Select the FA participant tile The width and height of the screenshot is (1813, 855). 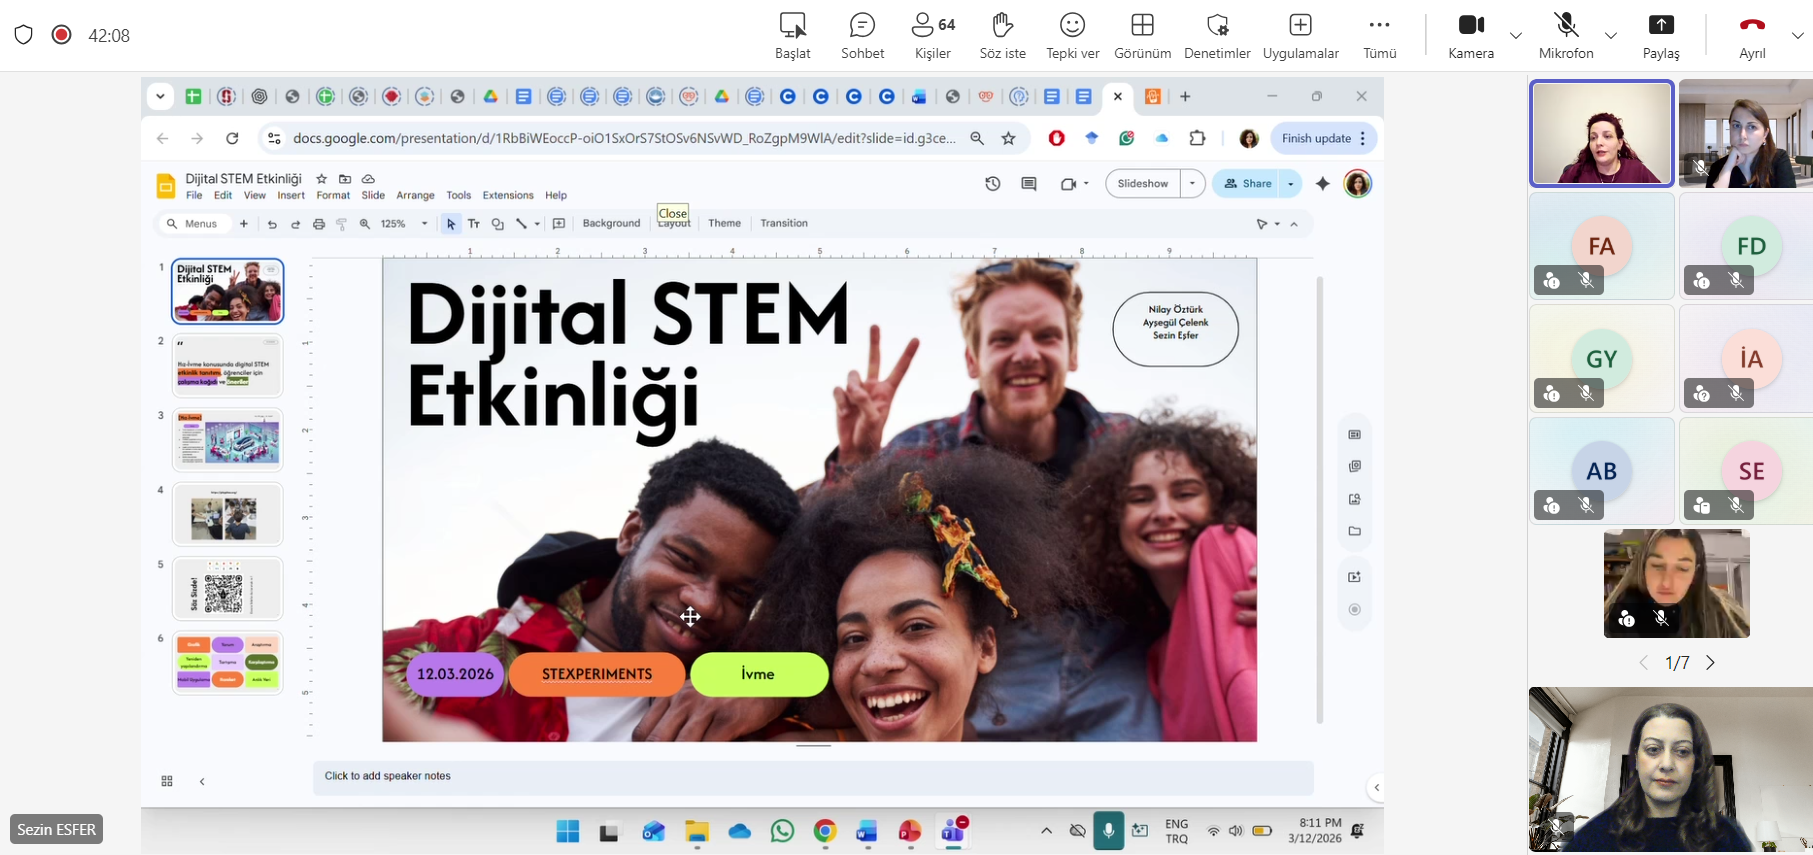tap(1601, 246)
